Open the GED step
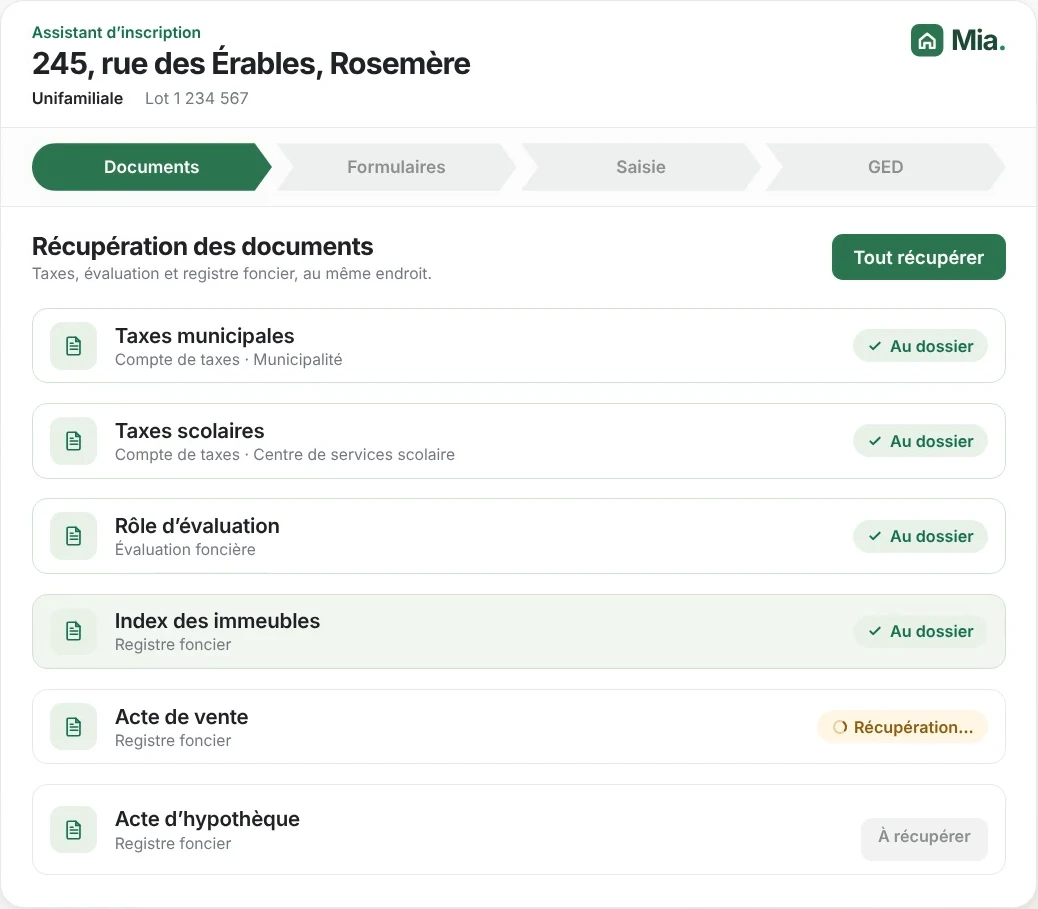 885,167
